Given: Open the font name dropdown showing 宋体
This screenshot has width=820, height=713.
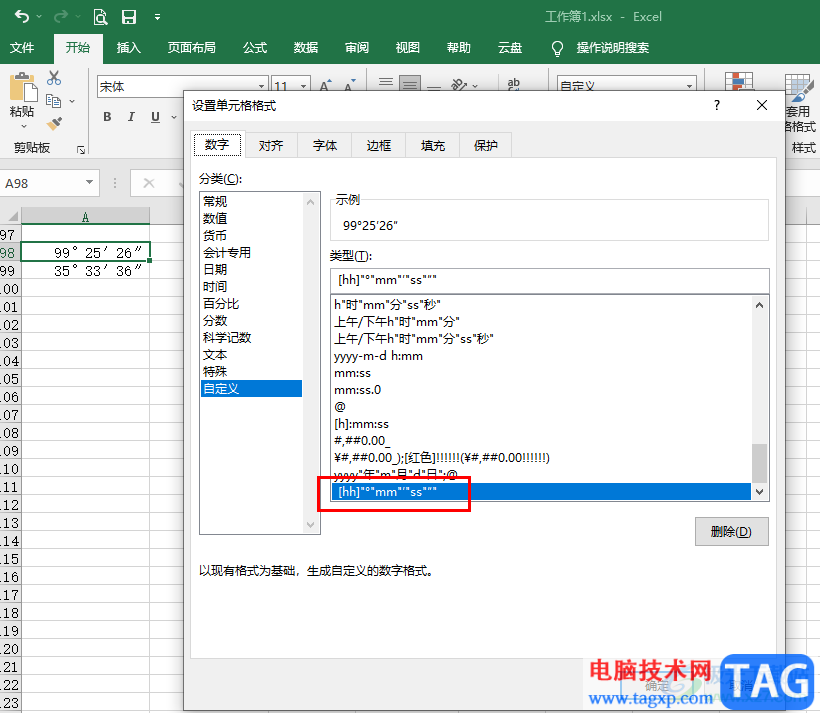Looking at the screenshot, I should 261,86.
